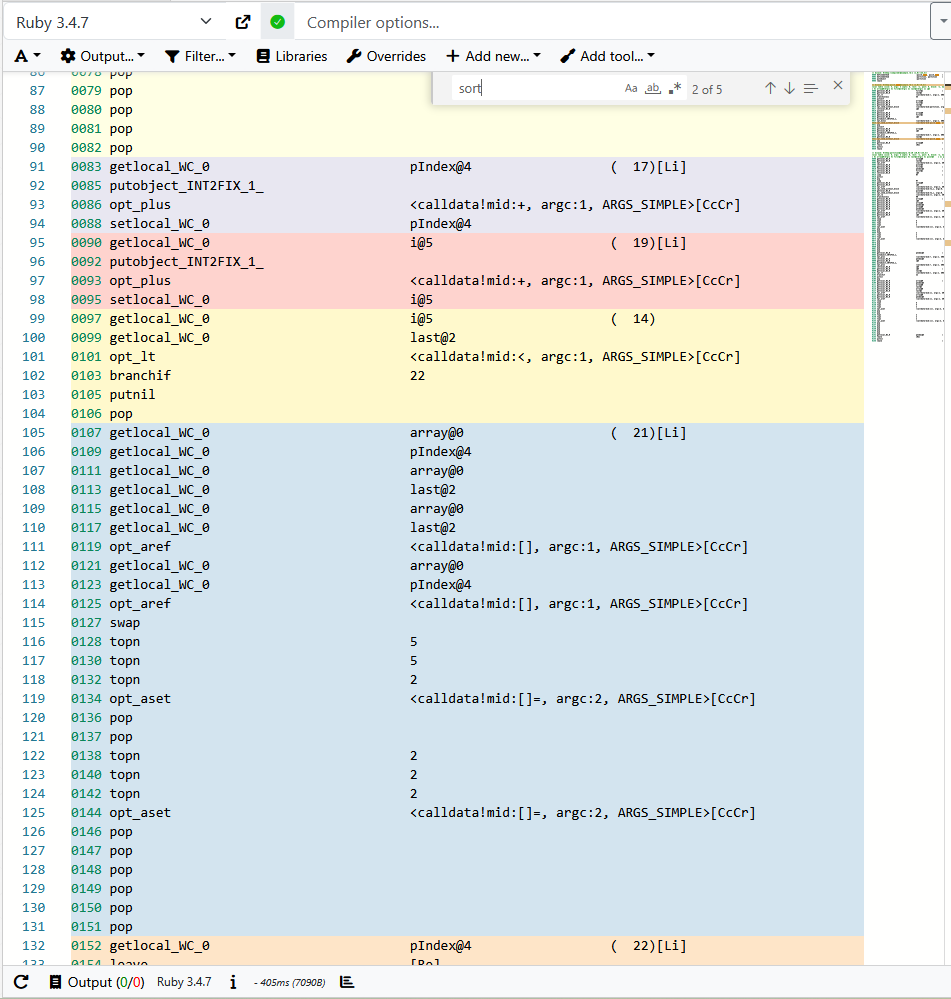Toggle whole word matching for search

tap(653, 88)
